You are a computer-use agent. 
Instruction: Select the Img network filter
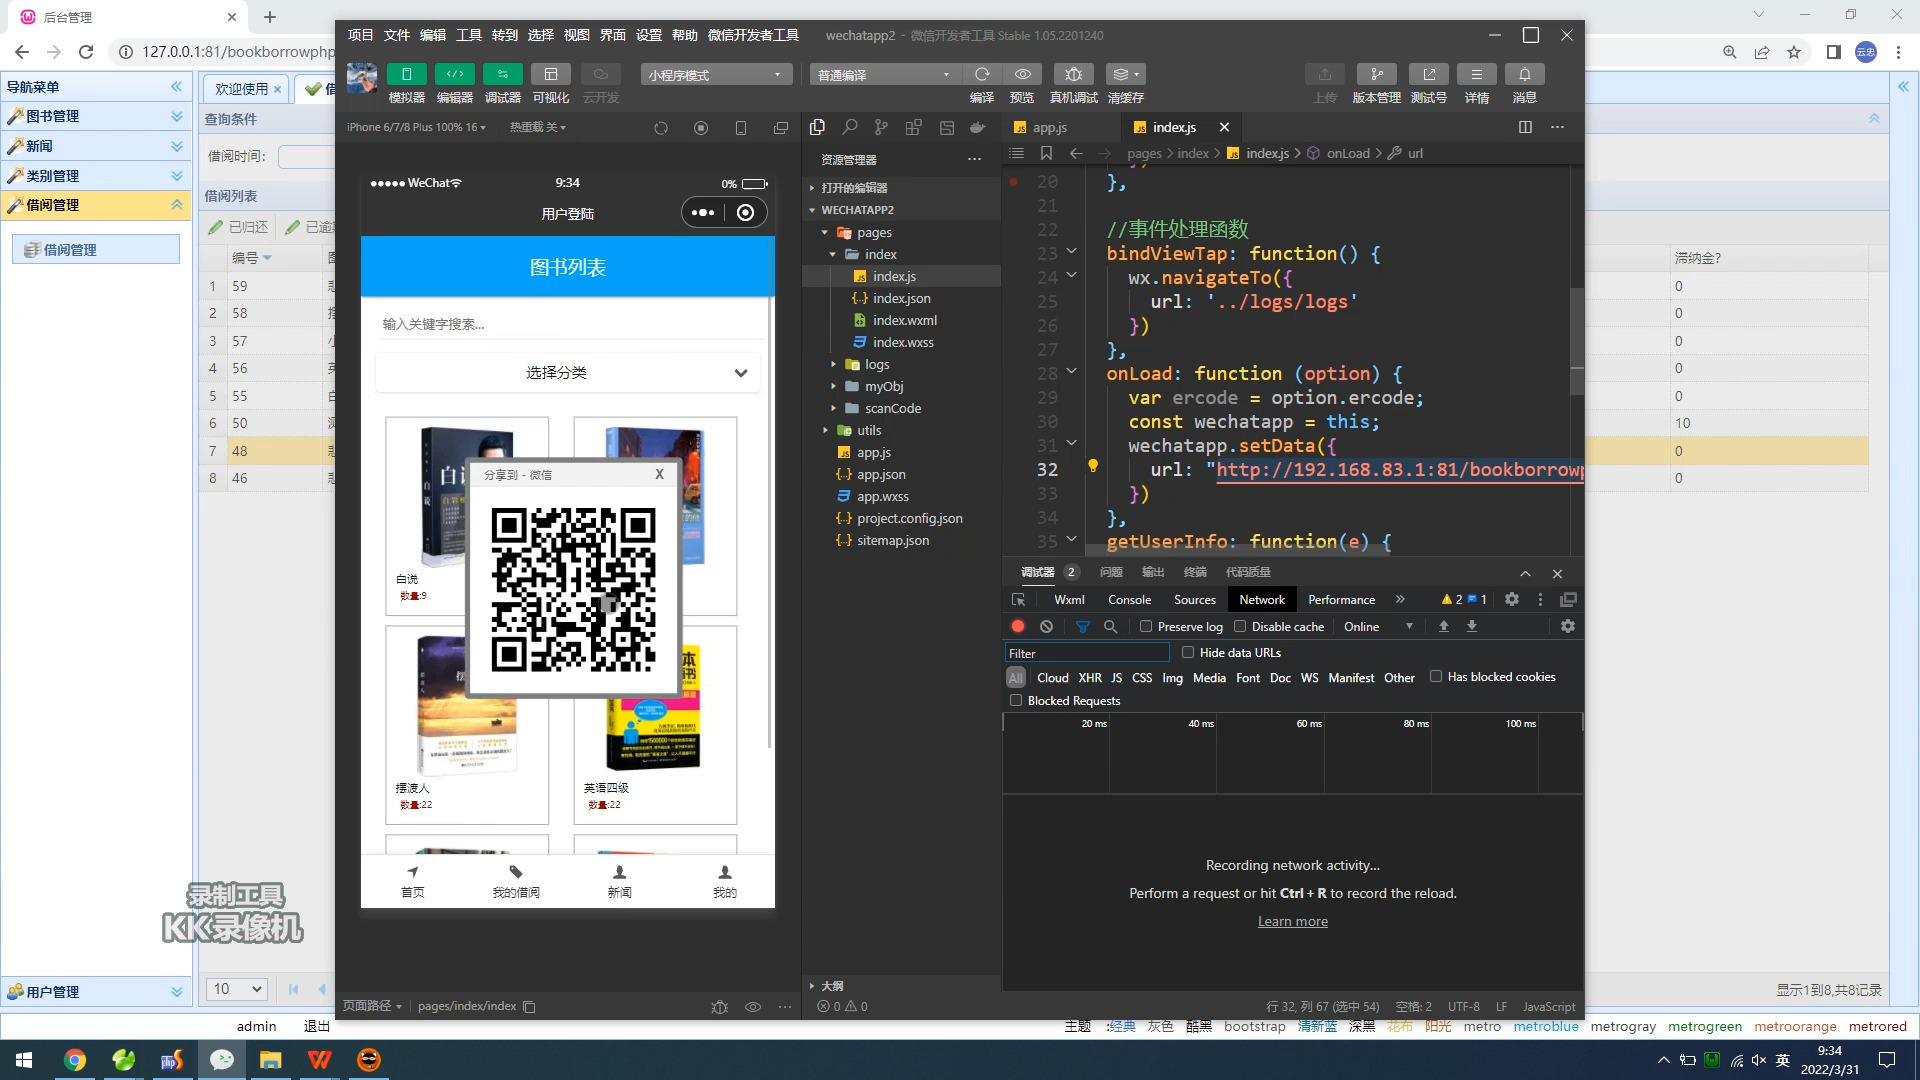pyautogui.click(x=1172, y=677)
